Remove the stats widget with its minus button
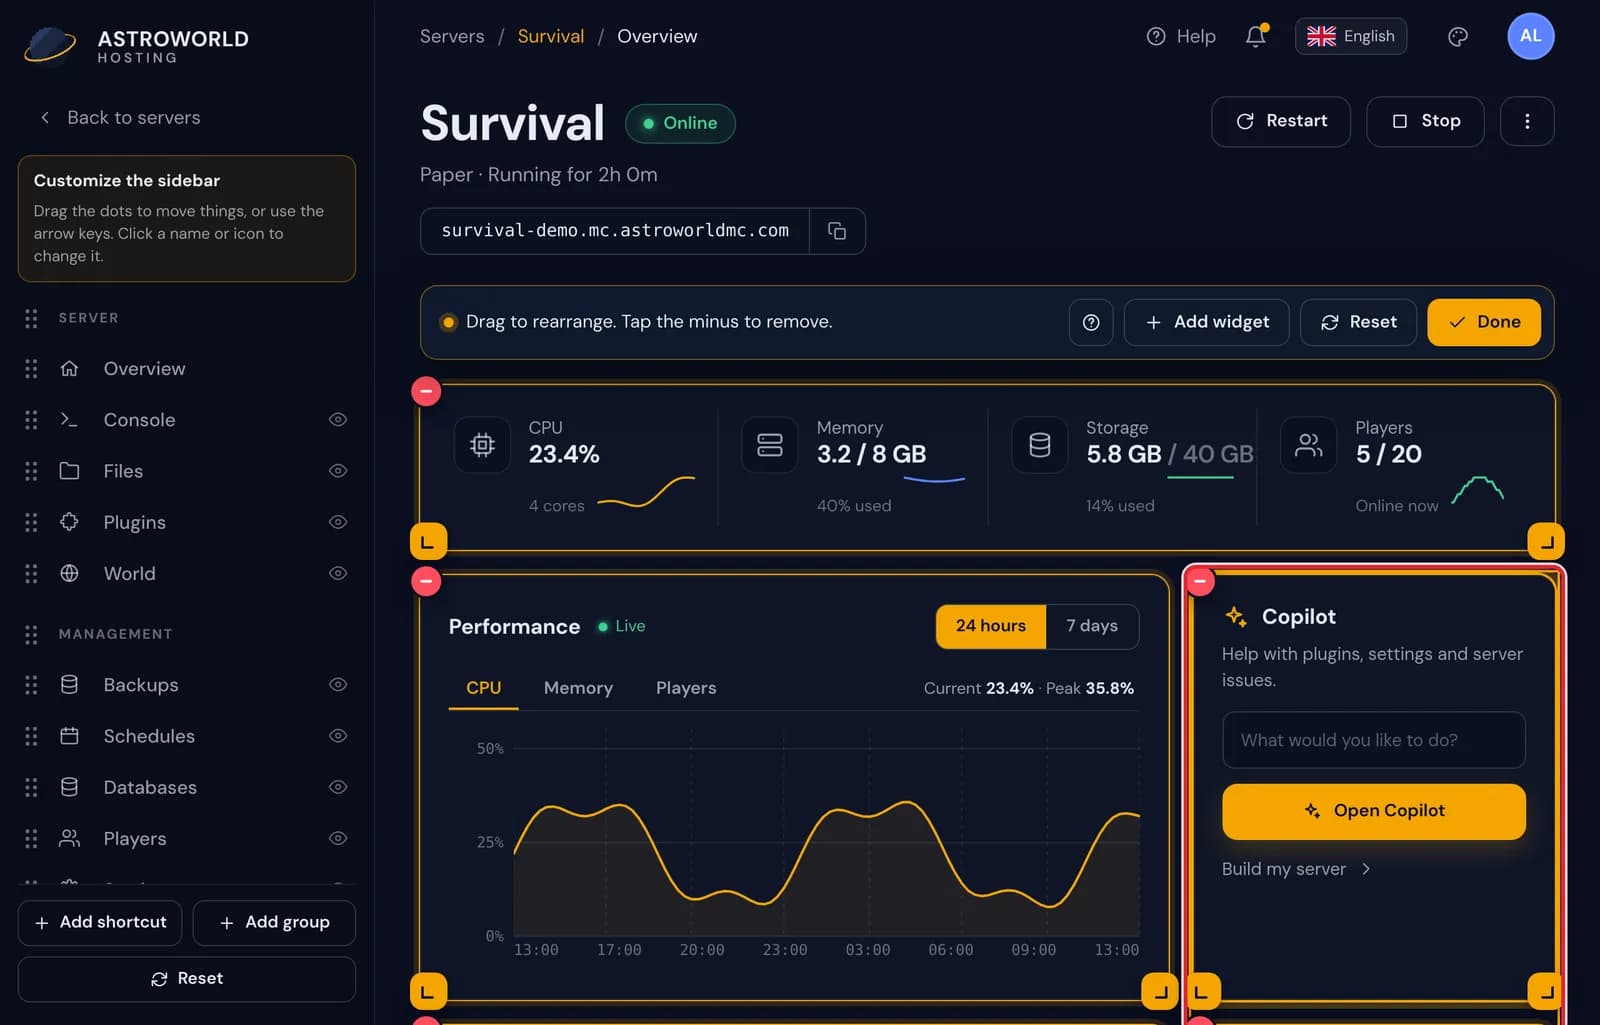Image resolution: width=1600 pixels, height=1025 pixels. pos(427,391)
